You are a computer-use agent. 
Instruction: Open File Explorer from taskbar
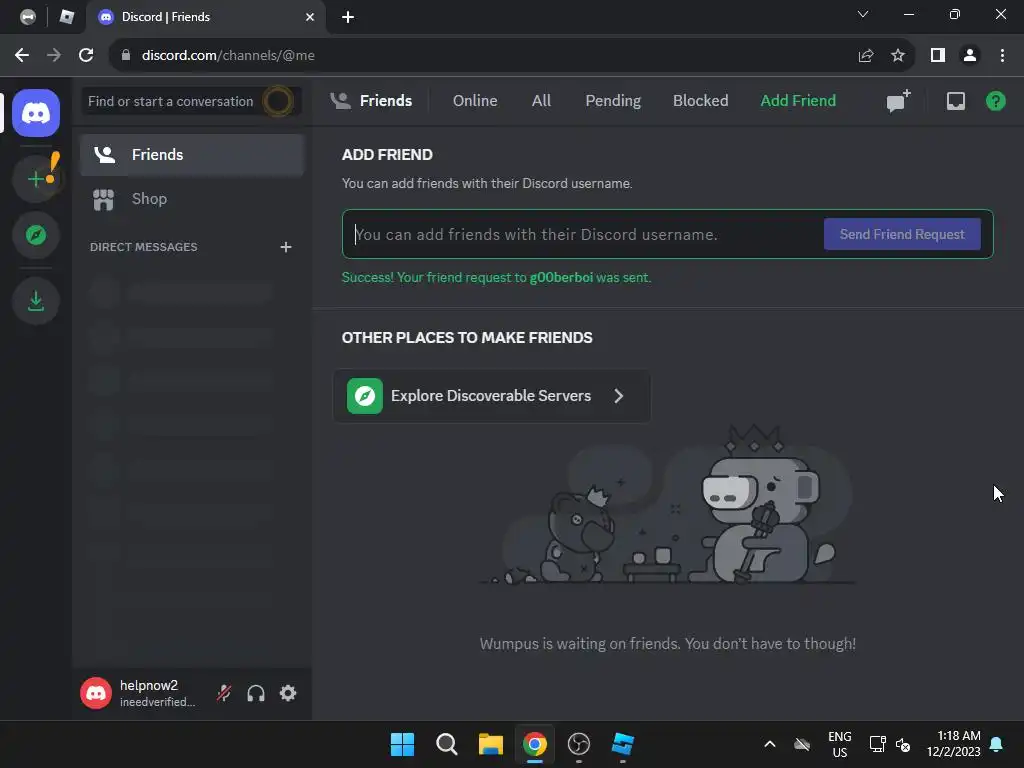(490, 744)
